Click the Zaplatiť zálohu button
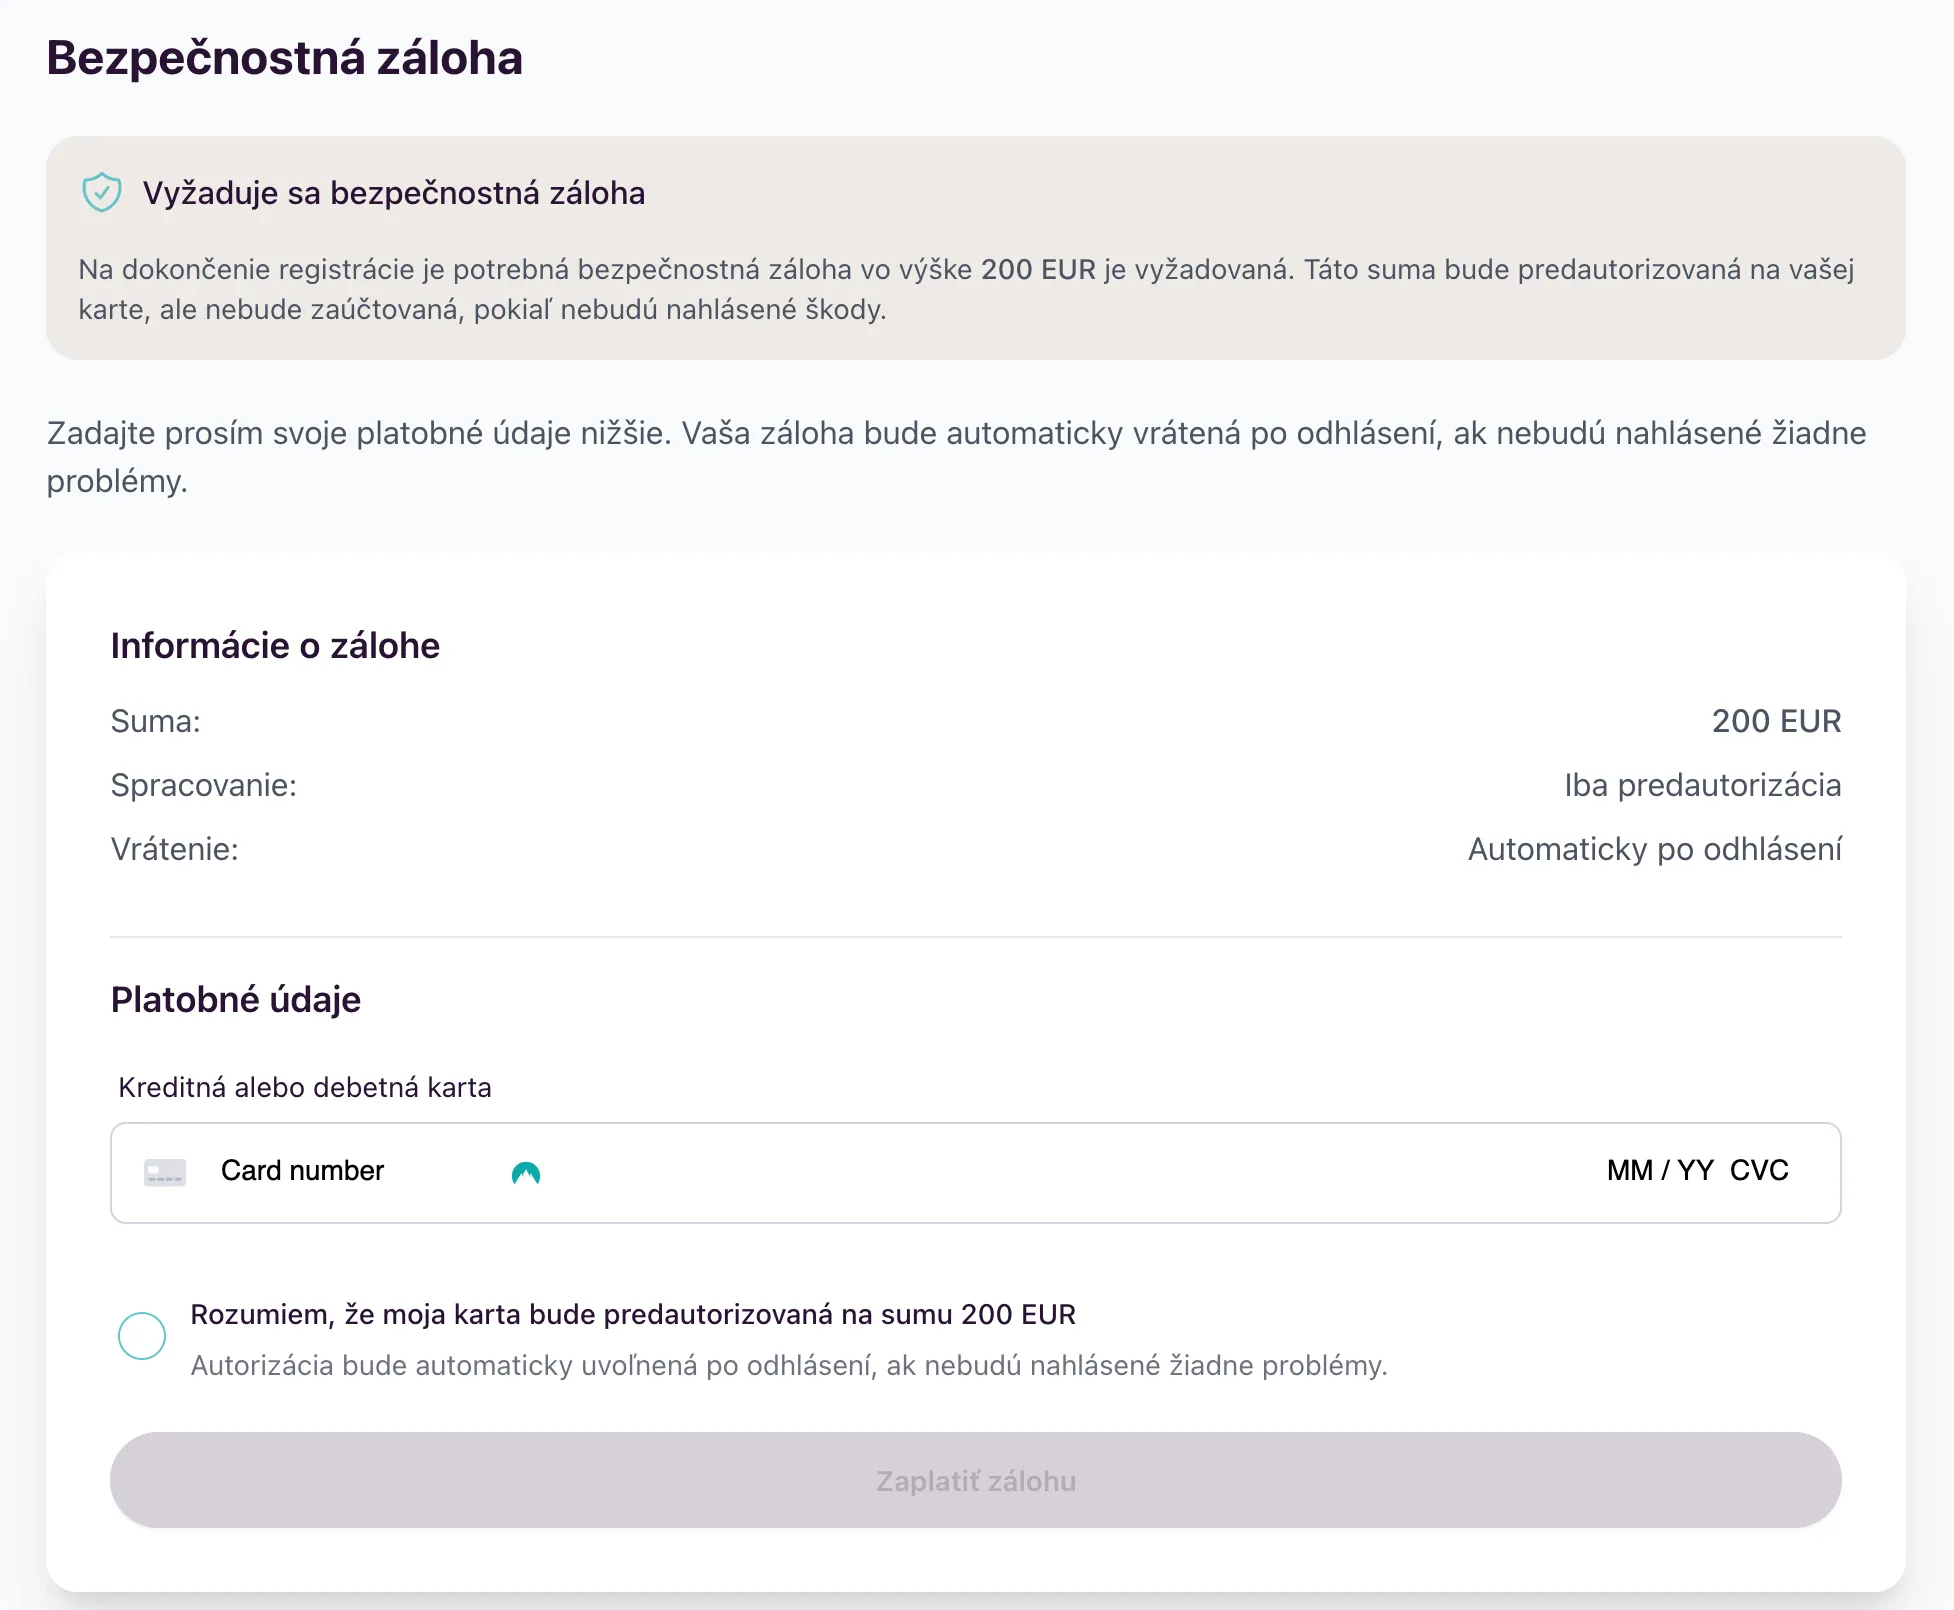The width and height of the screenshot is (1954, 1610). pyautogui.click(x=976, y=1480)
